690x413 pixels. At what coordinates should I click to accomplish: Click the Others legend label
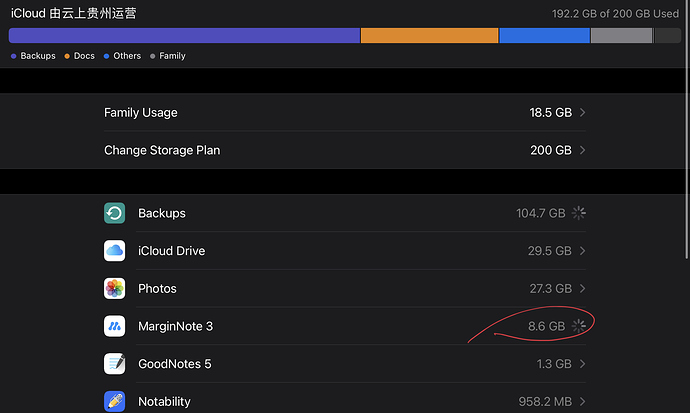click(x=127, y=56)
